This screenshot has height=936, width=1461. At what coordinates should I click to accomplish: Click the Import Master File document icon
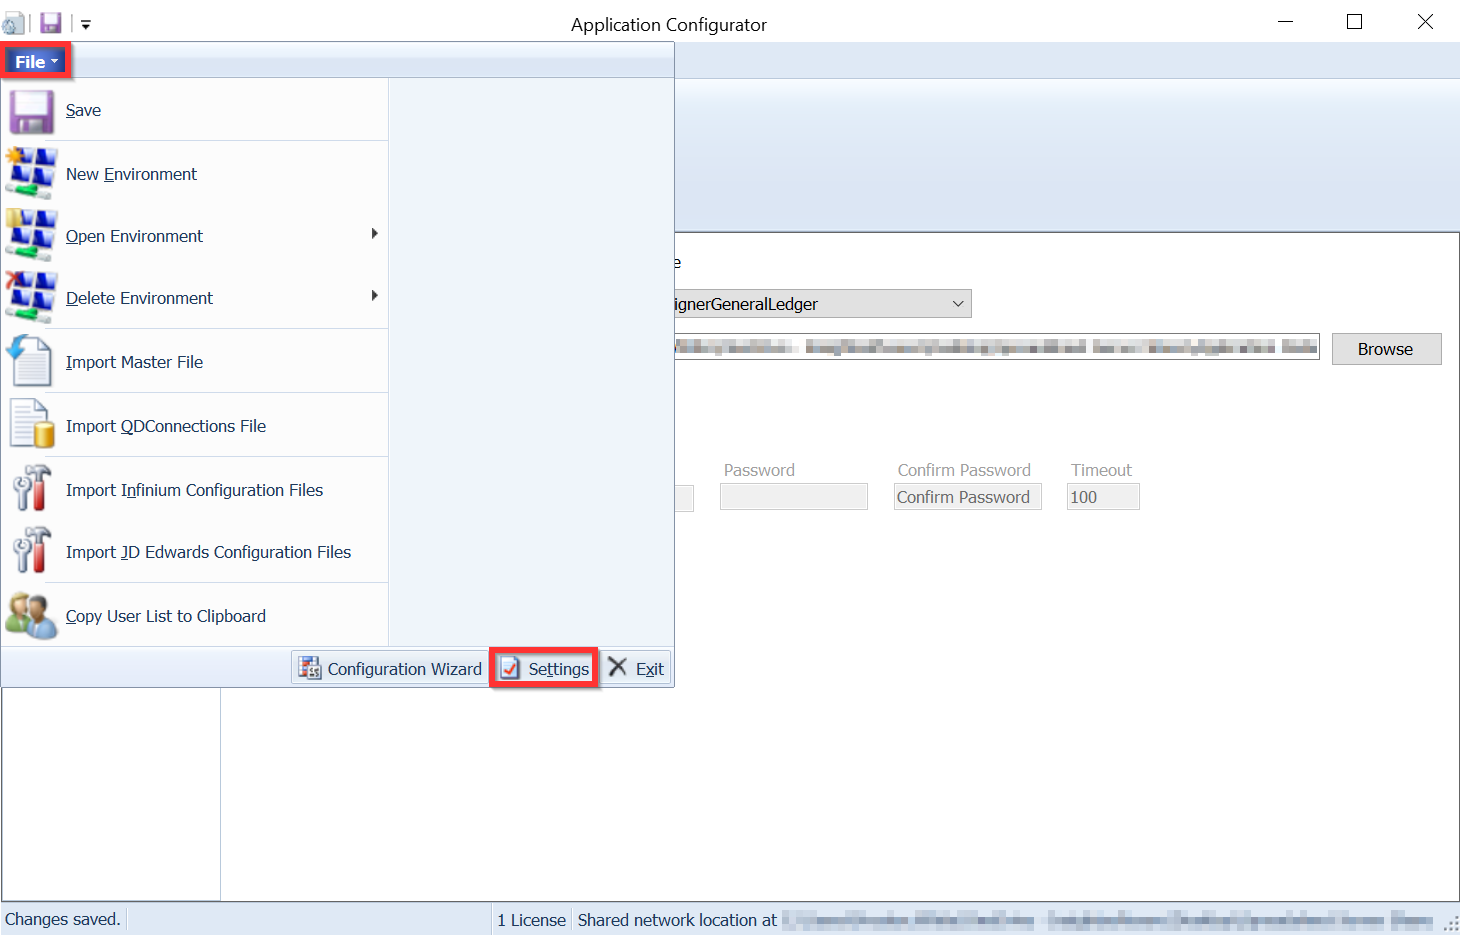(x=29, y=361)
